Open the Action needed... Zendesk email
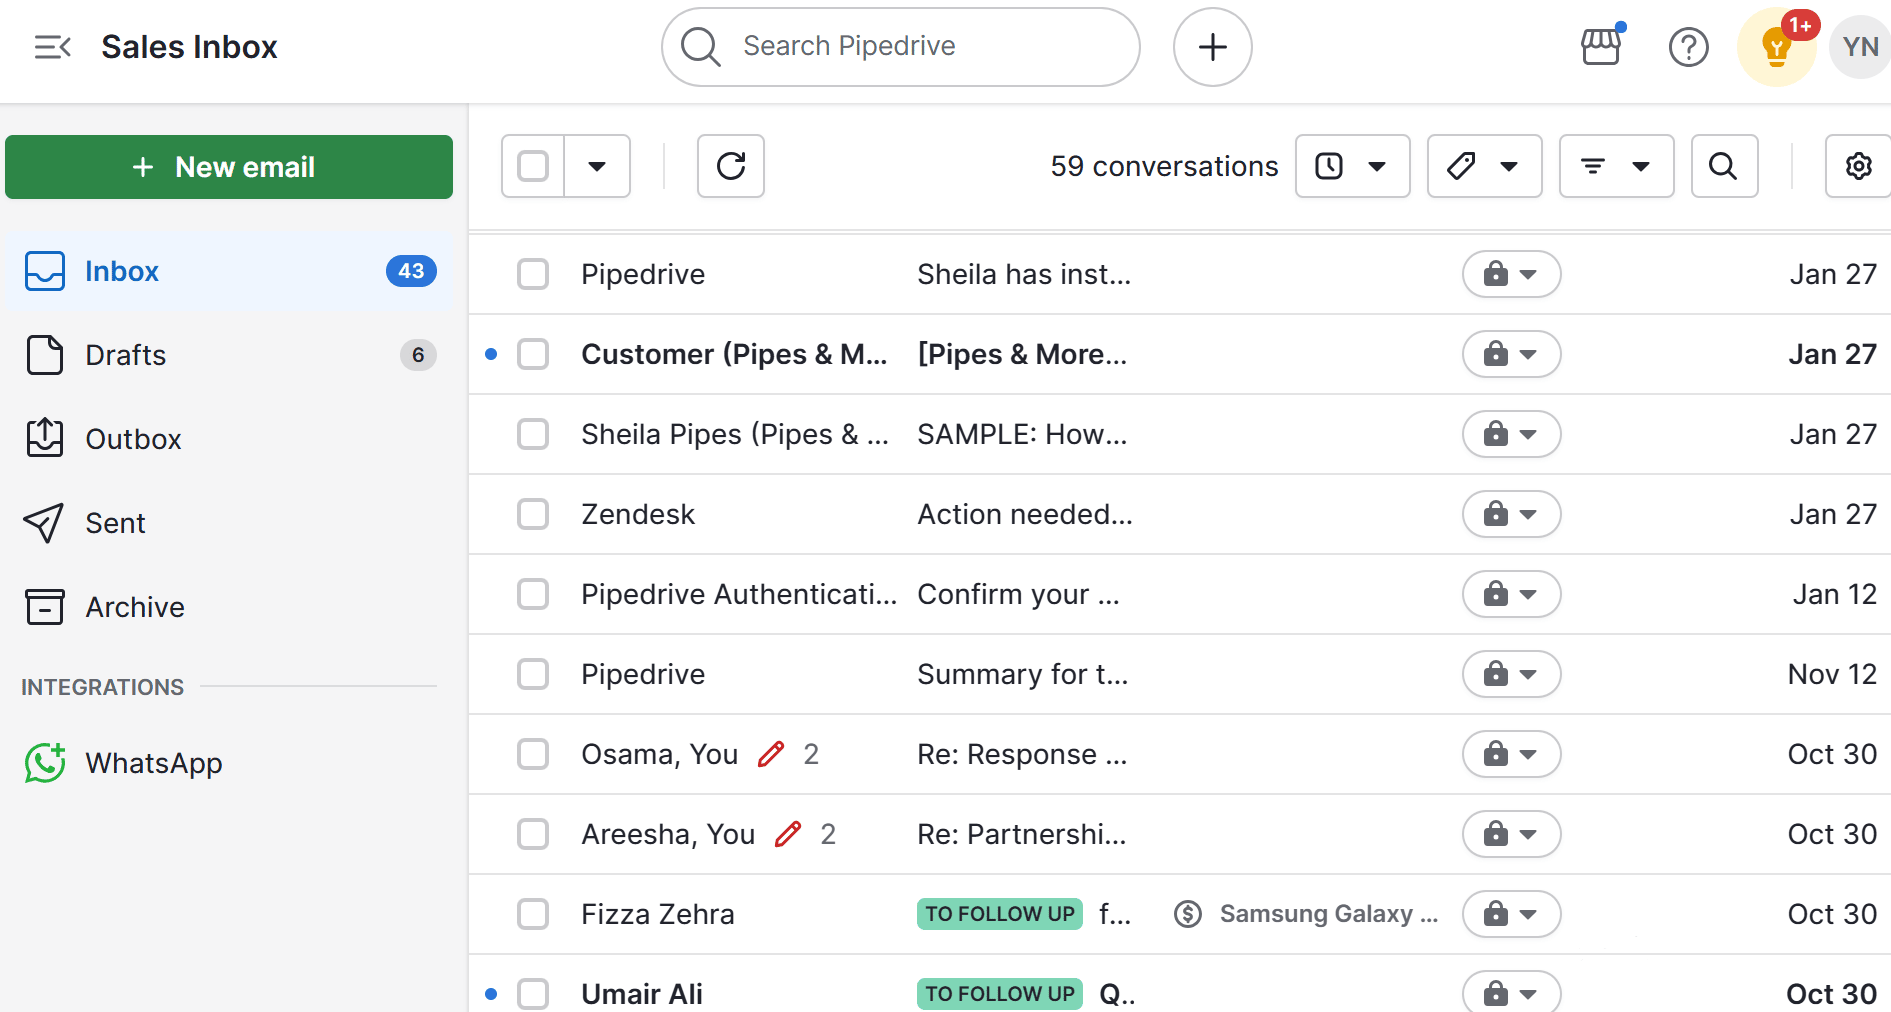Viewport: 1891px width, 1012px height. pyautogui.click(x=1025, y=514)
